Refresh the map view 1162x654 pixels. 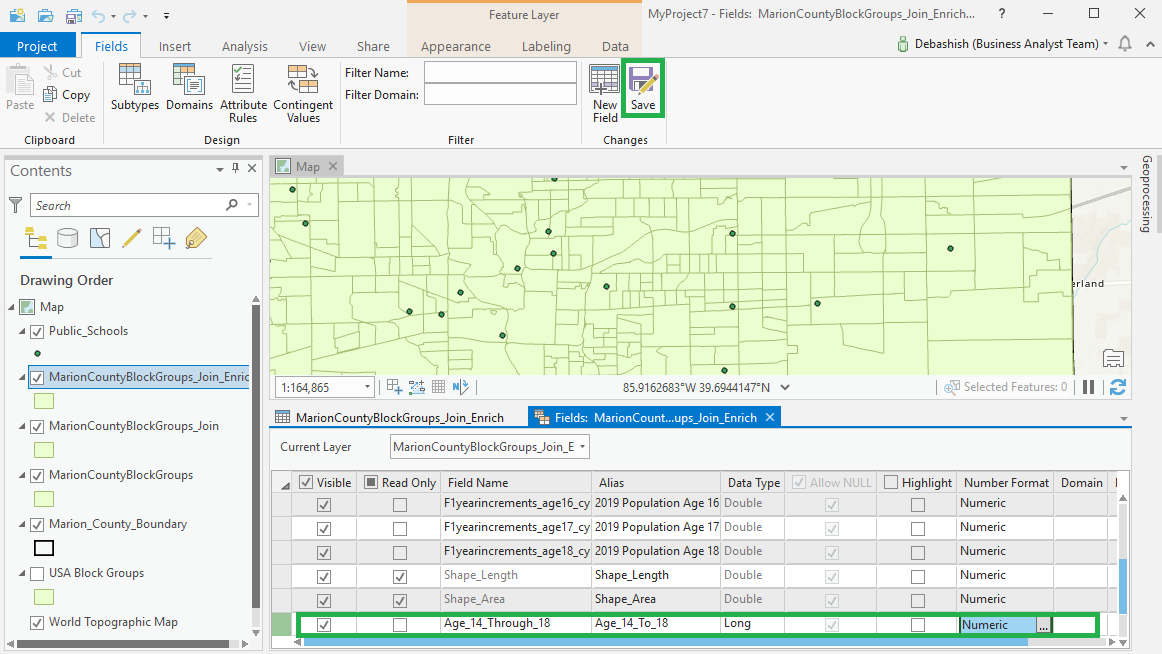[x=1118, y=387]
